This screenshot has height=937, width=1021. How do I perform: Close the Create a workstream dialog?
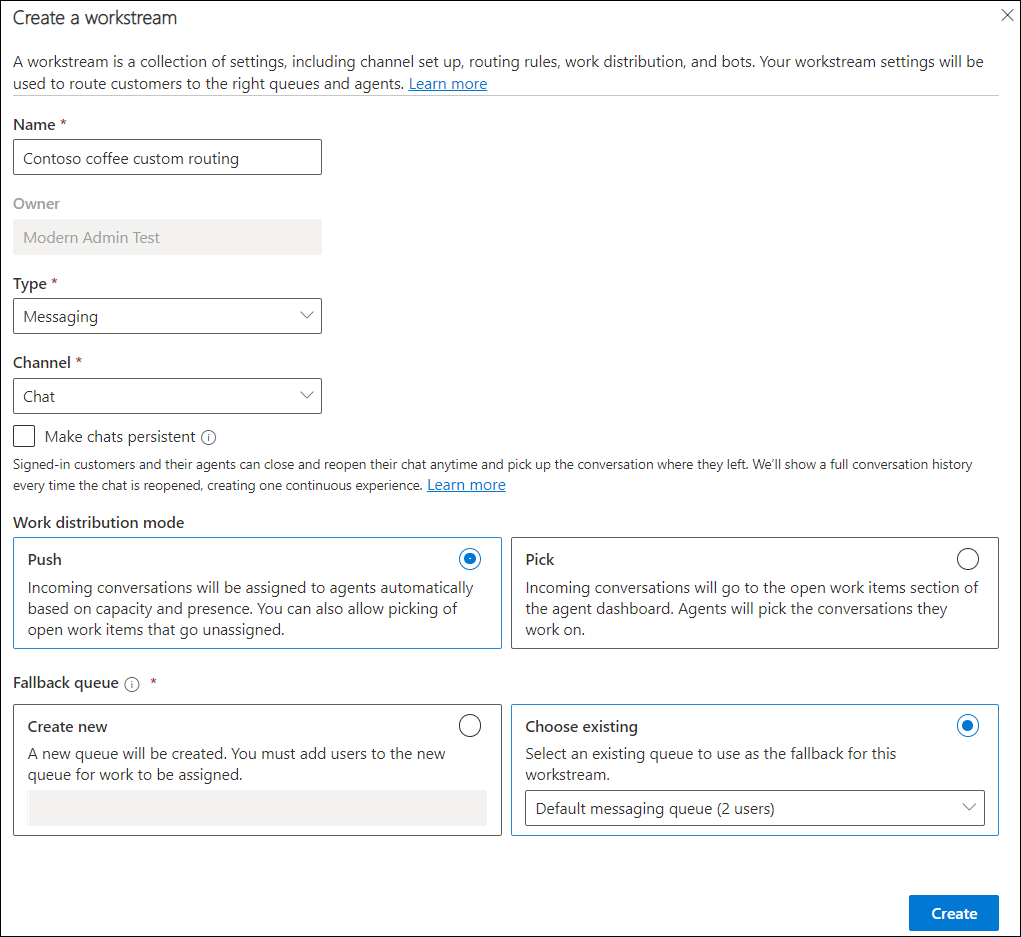coord(1007,15)
